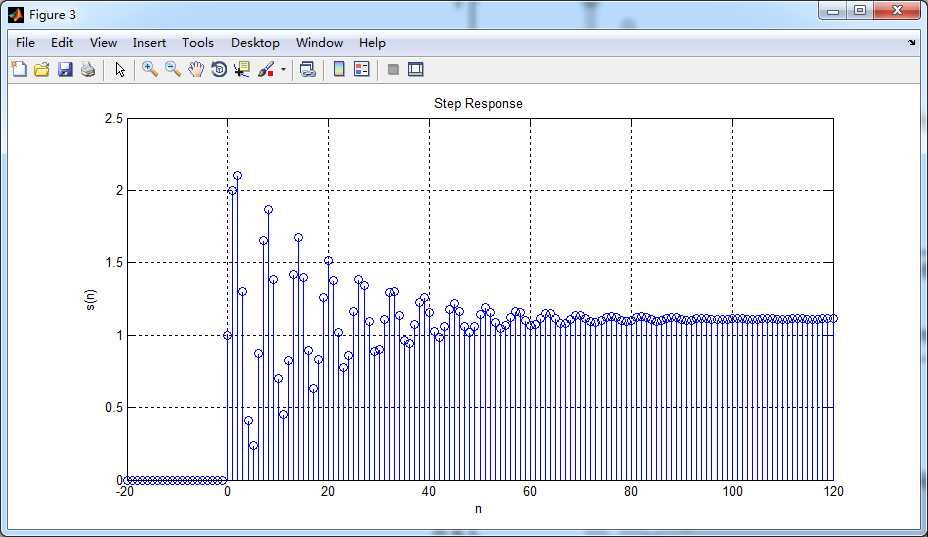Viewport: 928px width, 537px height.
Task: Close the Figure 3 window
Action: pos(897,11)
